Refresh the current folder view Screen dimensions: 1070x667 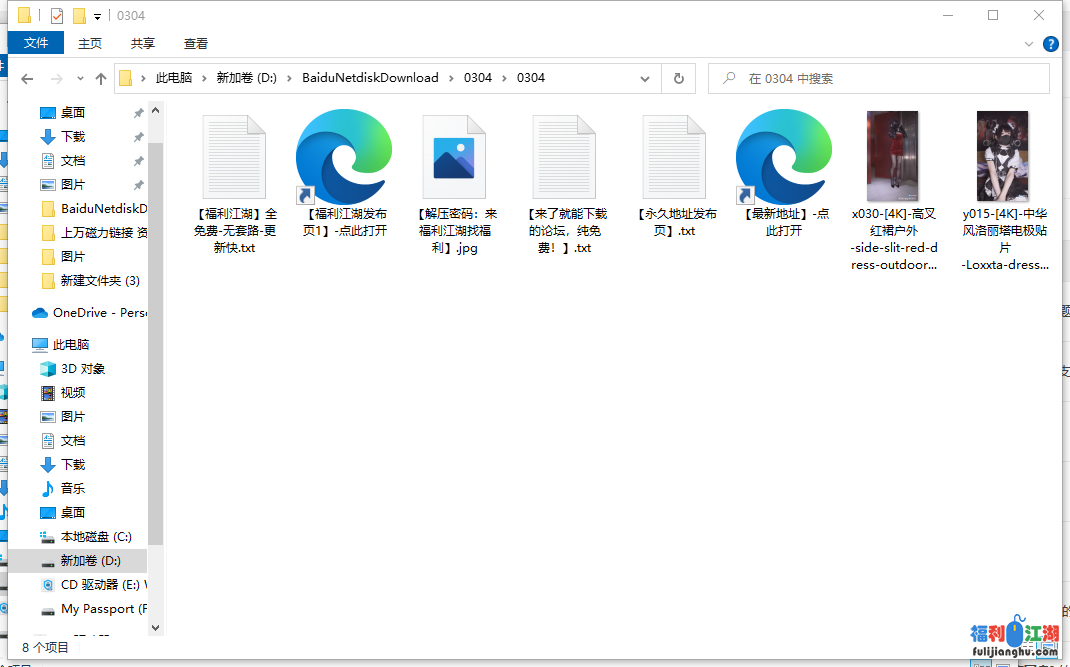pyautogui.click(x=679, y=79)
